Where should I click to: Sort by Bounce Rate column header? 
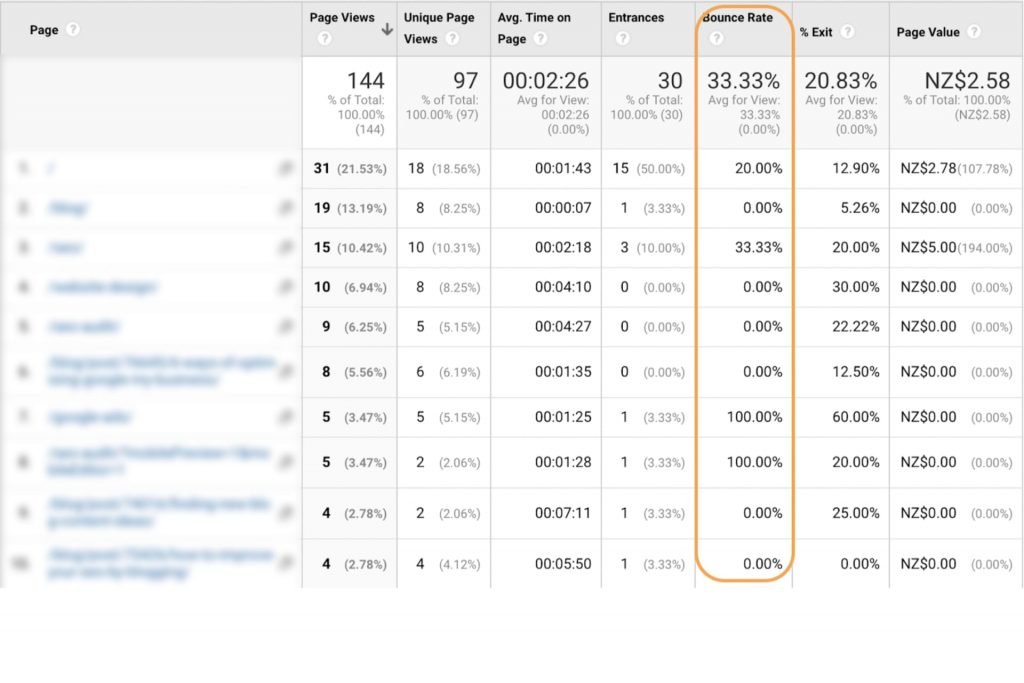(x=737, y=18)
